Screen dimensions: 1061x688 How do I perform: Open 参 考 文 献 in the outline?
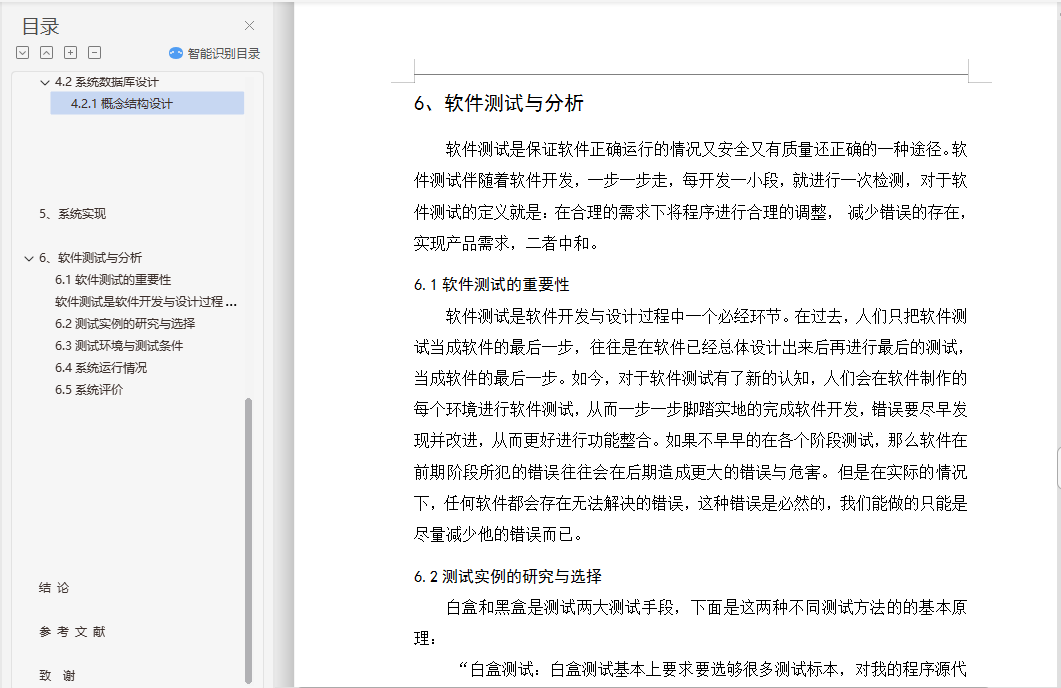tap(72, 631)
